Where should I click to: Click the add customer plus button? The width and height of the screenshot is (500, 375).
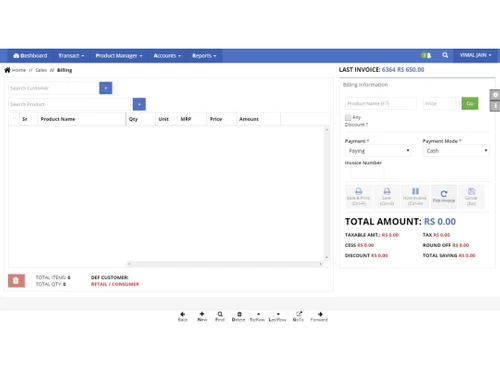coord(106,88)
